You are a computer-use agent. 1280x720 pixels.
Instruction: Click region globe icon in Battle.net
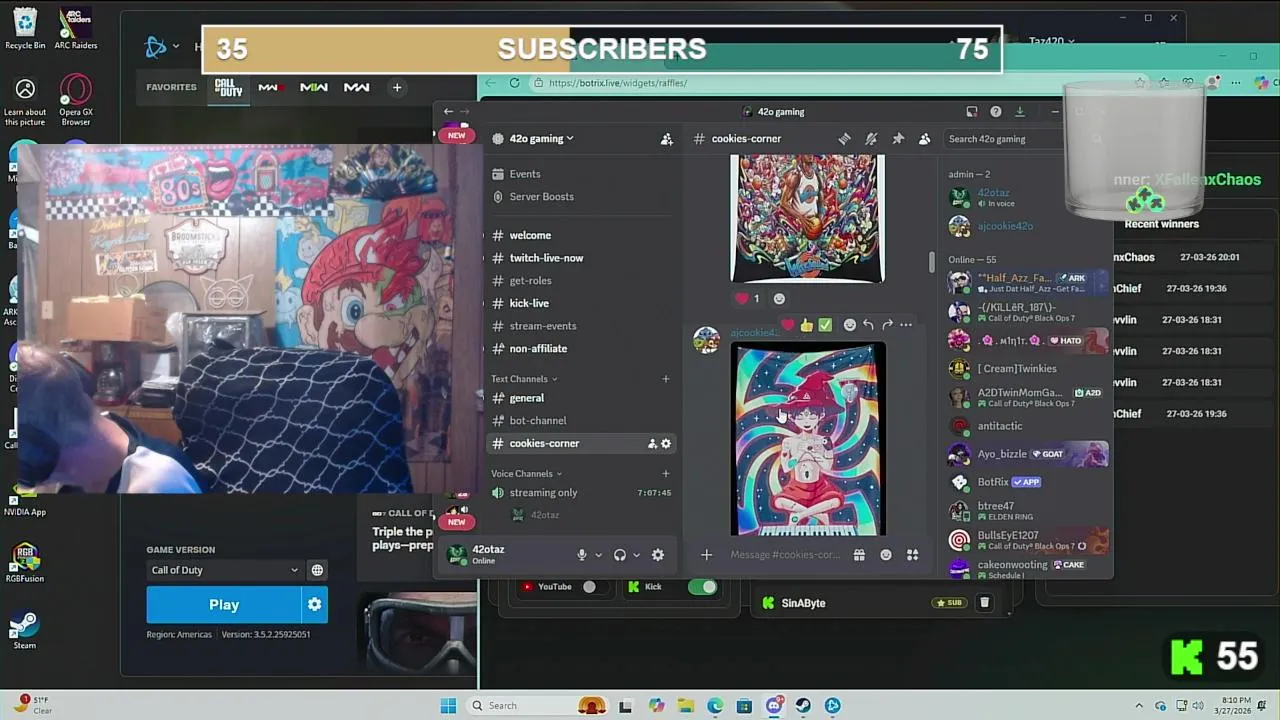(x=317, y=570)
